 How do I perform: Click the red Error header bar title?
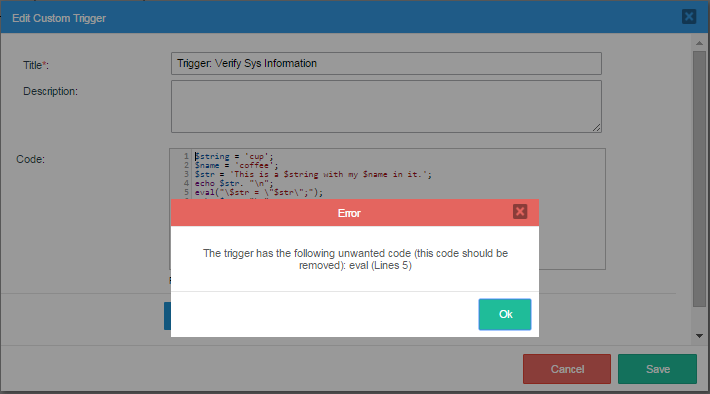pos(349,213)
